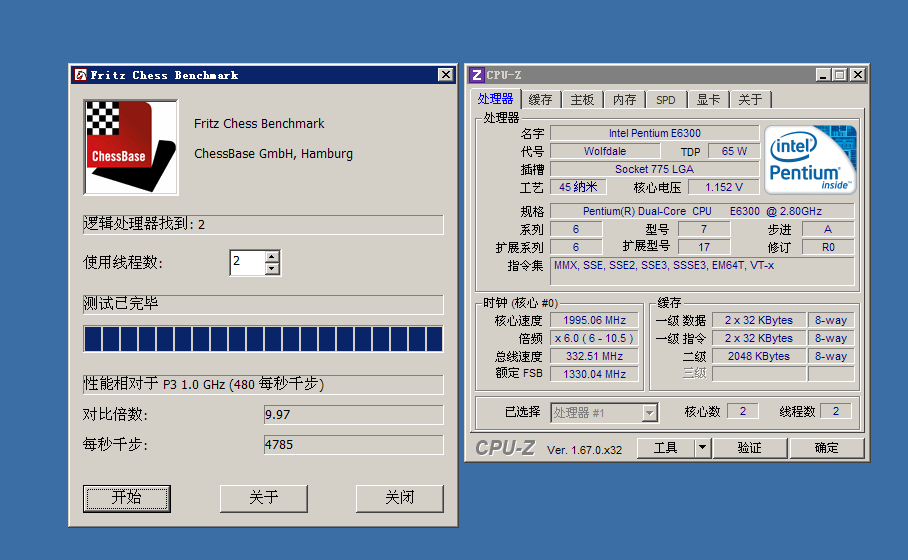Viewport: 908px width, 560px height.
Task: Open the 显卡 tab in CPU-Z
Action: (x=708, y=100)
